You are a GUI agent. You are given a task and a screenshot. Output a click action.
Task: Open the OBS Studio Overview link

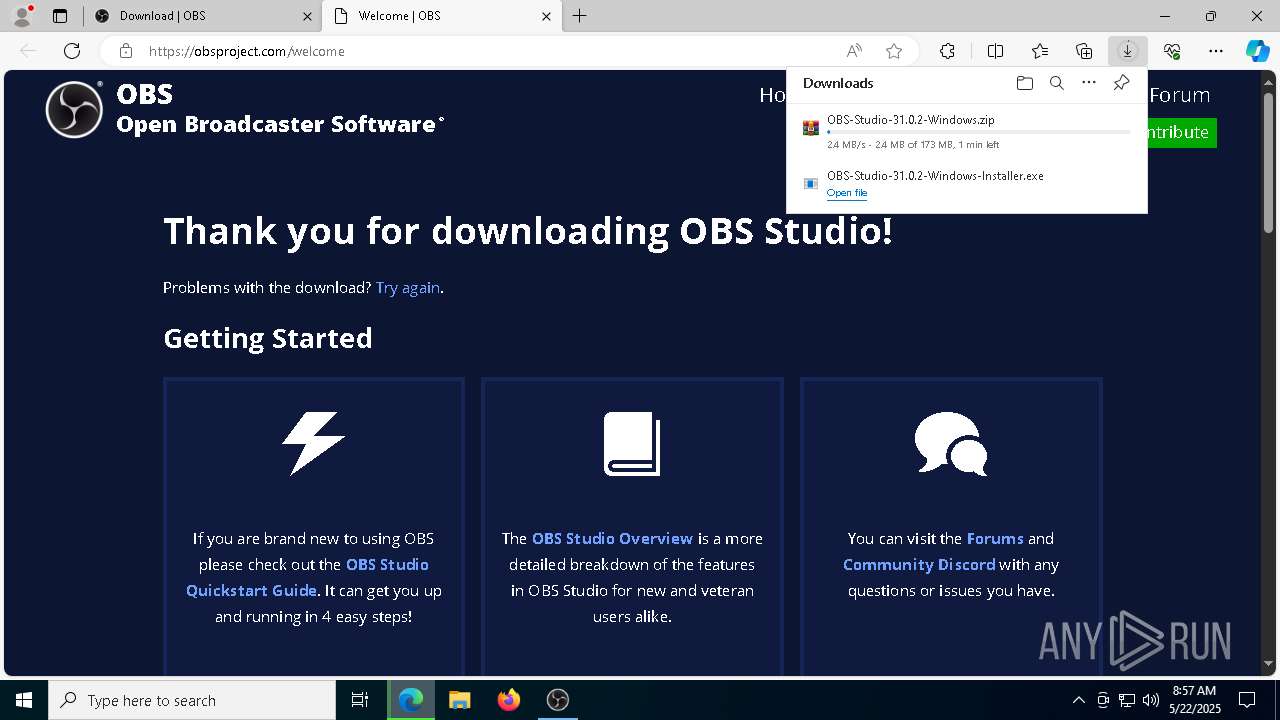612,539
